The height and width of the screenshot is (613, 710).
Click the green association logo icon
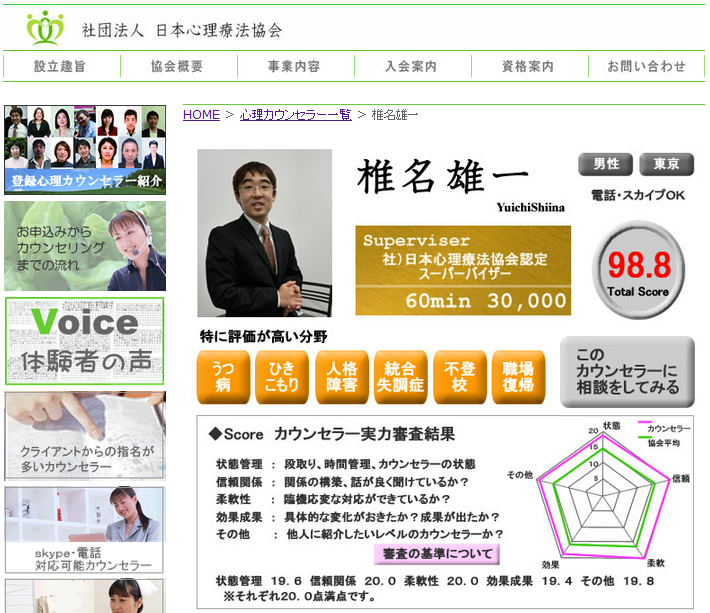(45, 28)
